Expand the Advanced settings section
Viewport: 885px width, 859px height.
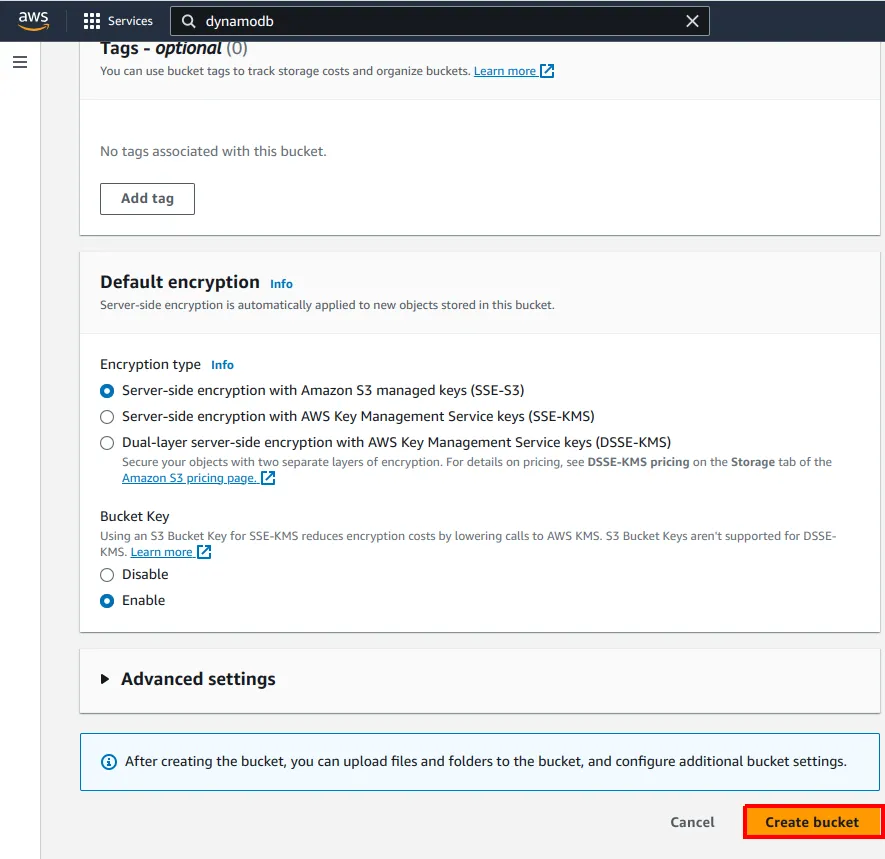tap(104, 678)
